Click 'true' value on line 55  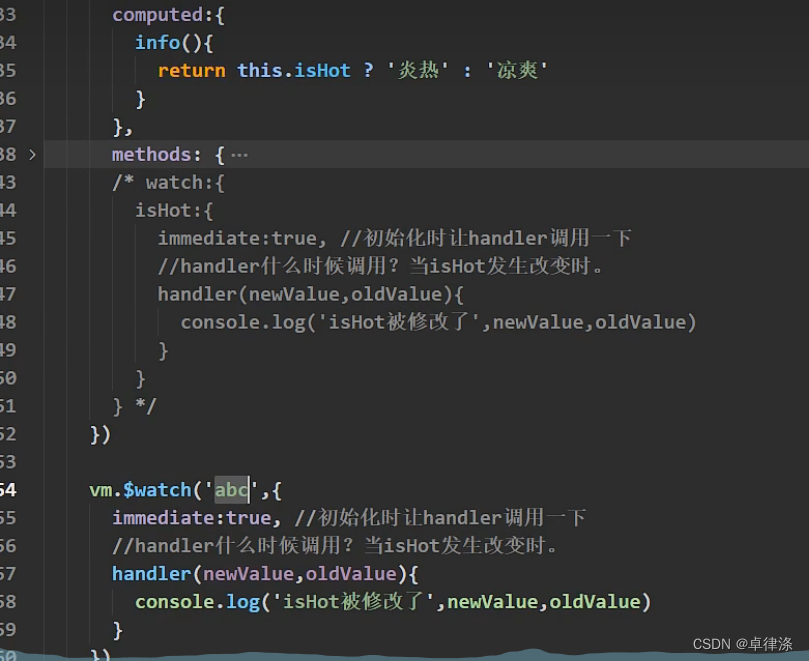click(249, 518)
